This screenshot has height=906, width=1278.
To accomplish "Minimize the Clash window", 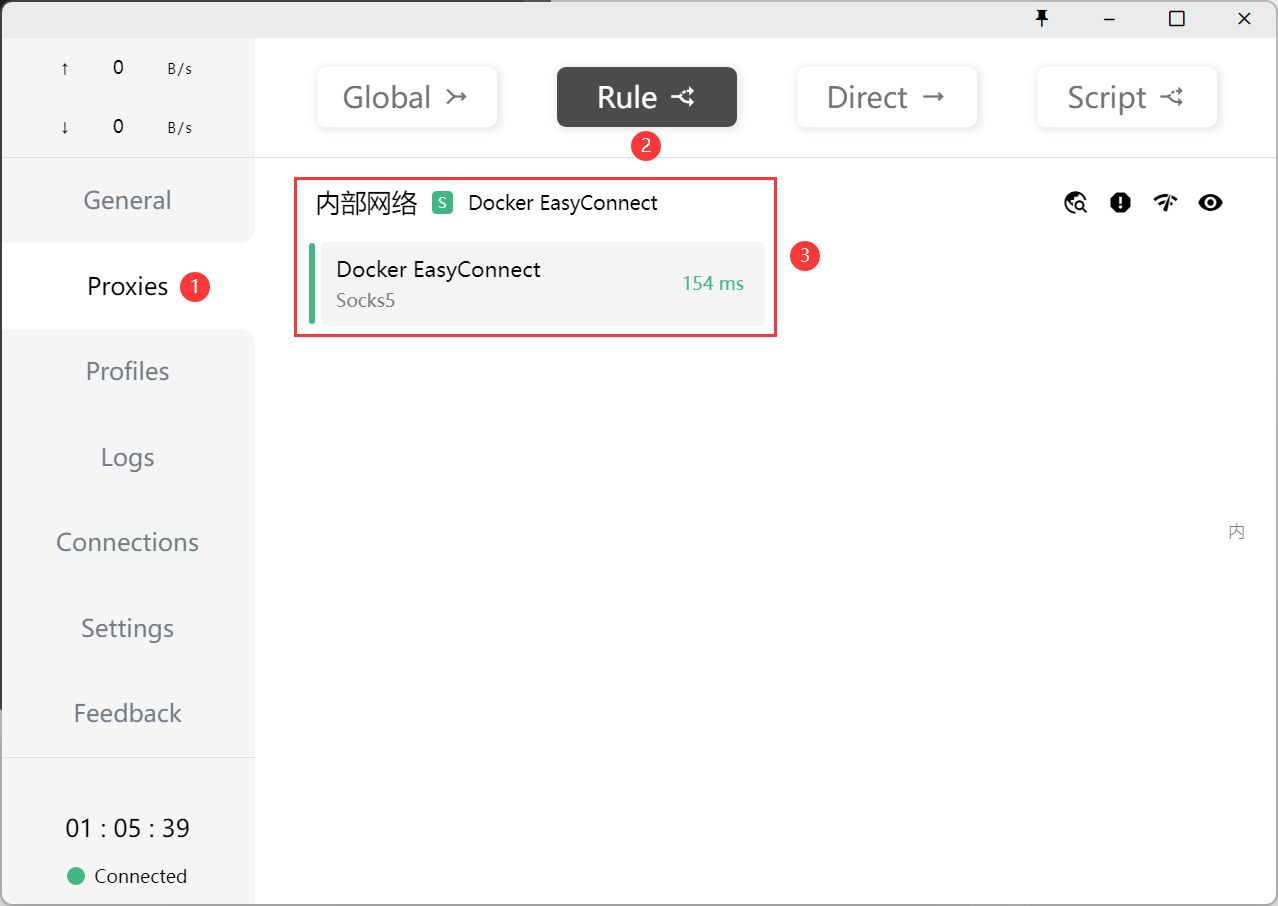I will [1110, 18].
